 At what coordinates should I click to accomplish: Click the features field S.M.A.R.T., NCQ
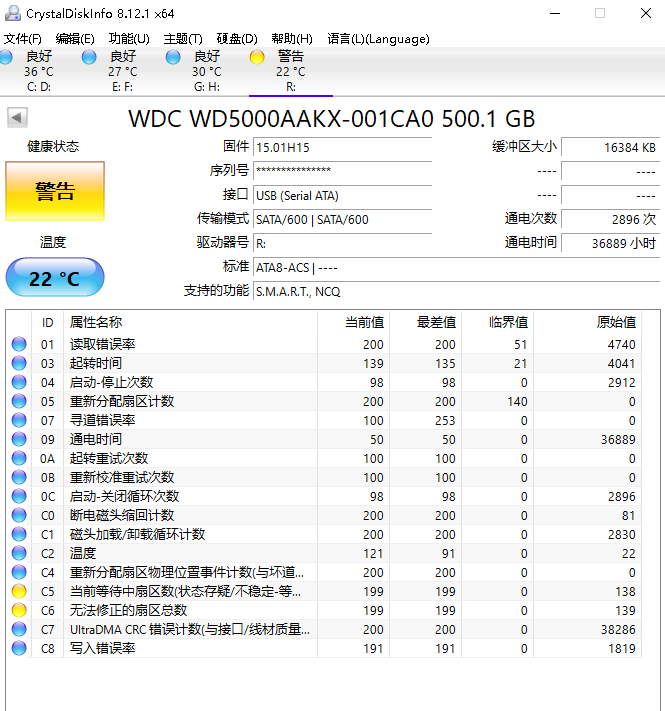(x=456, y=292)
